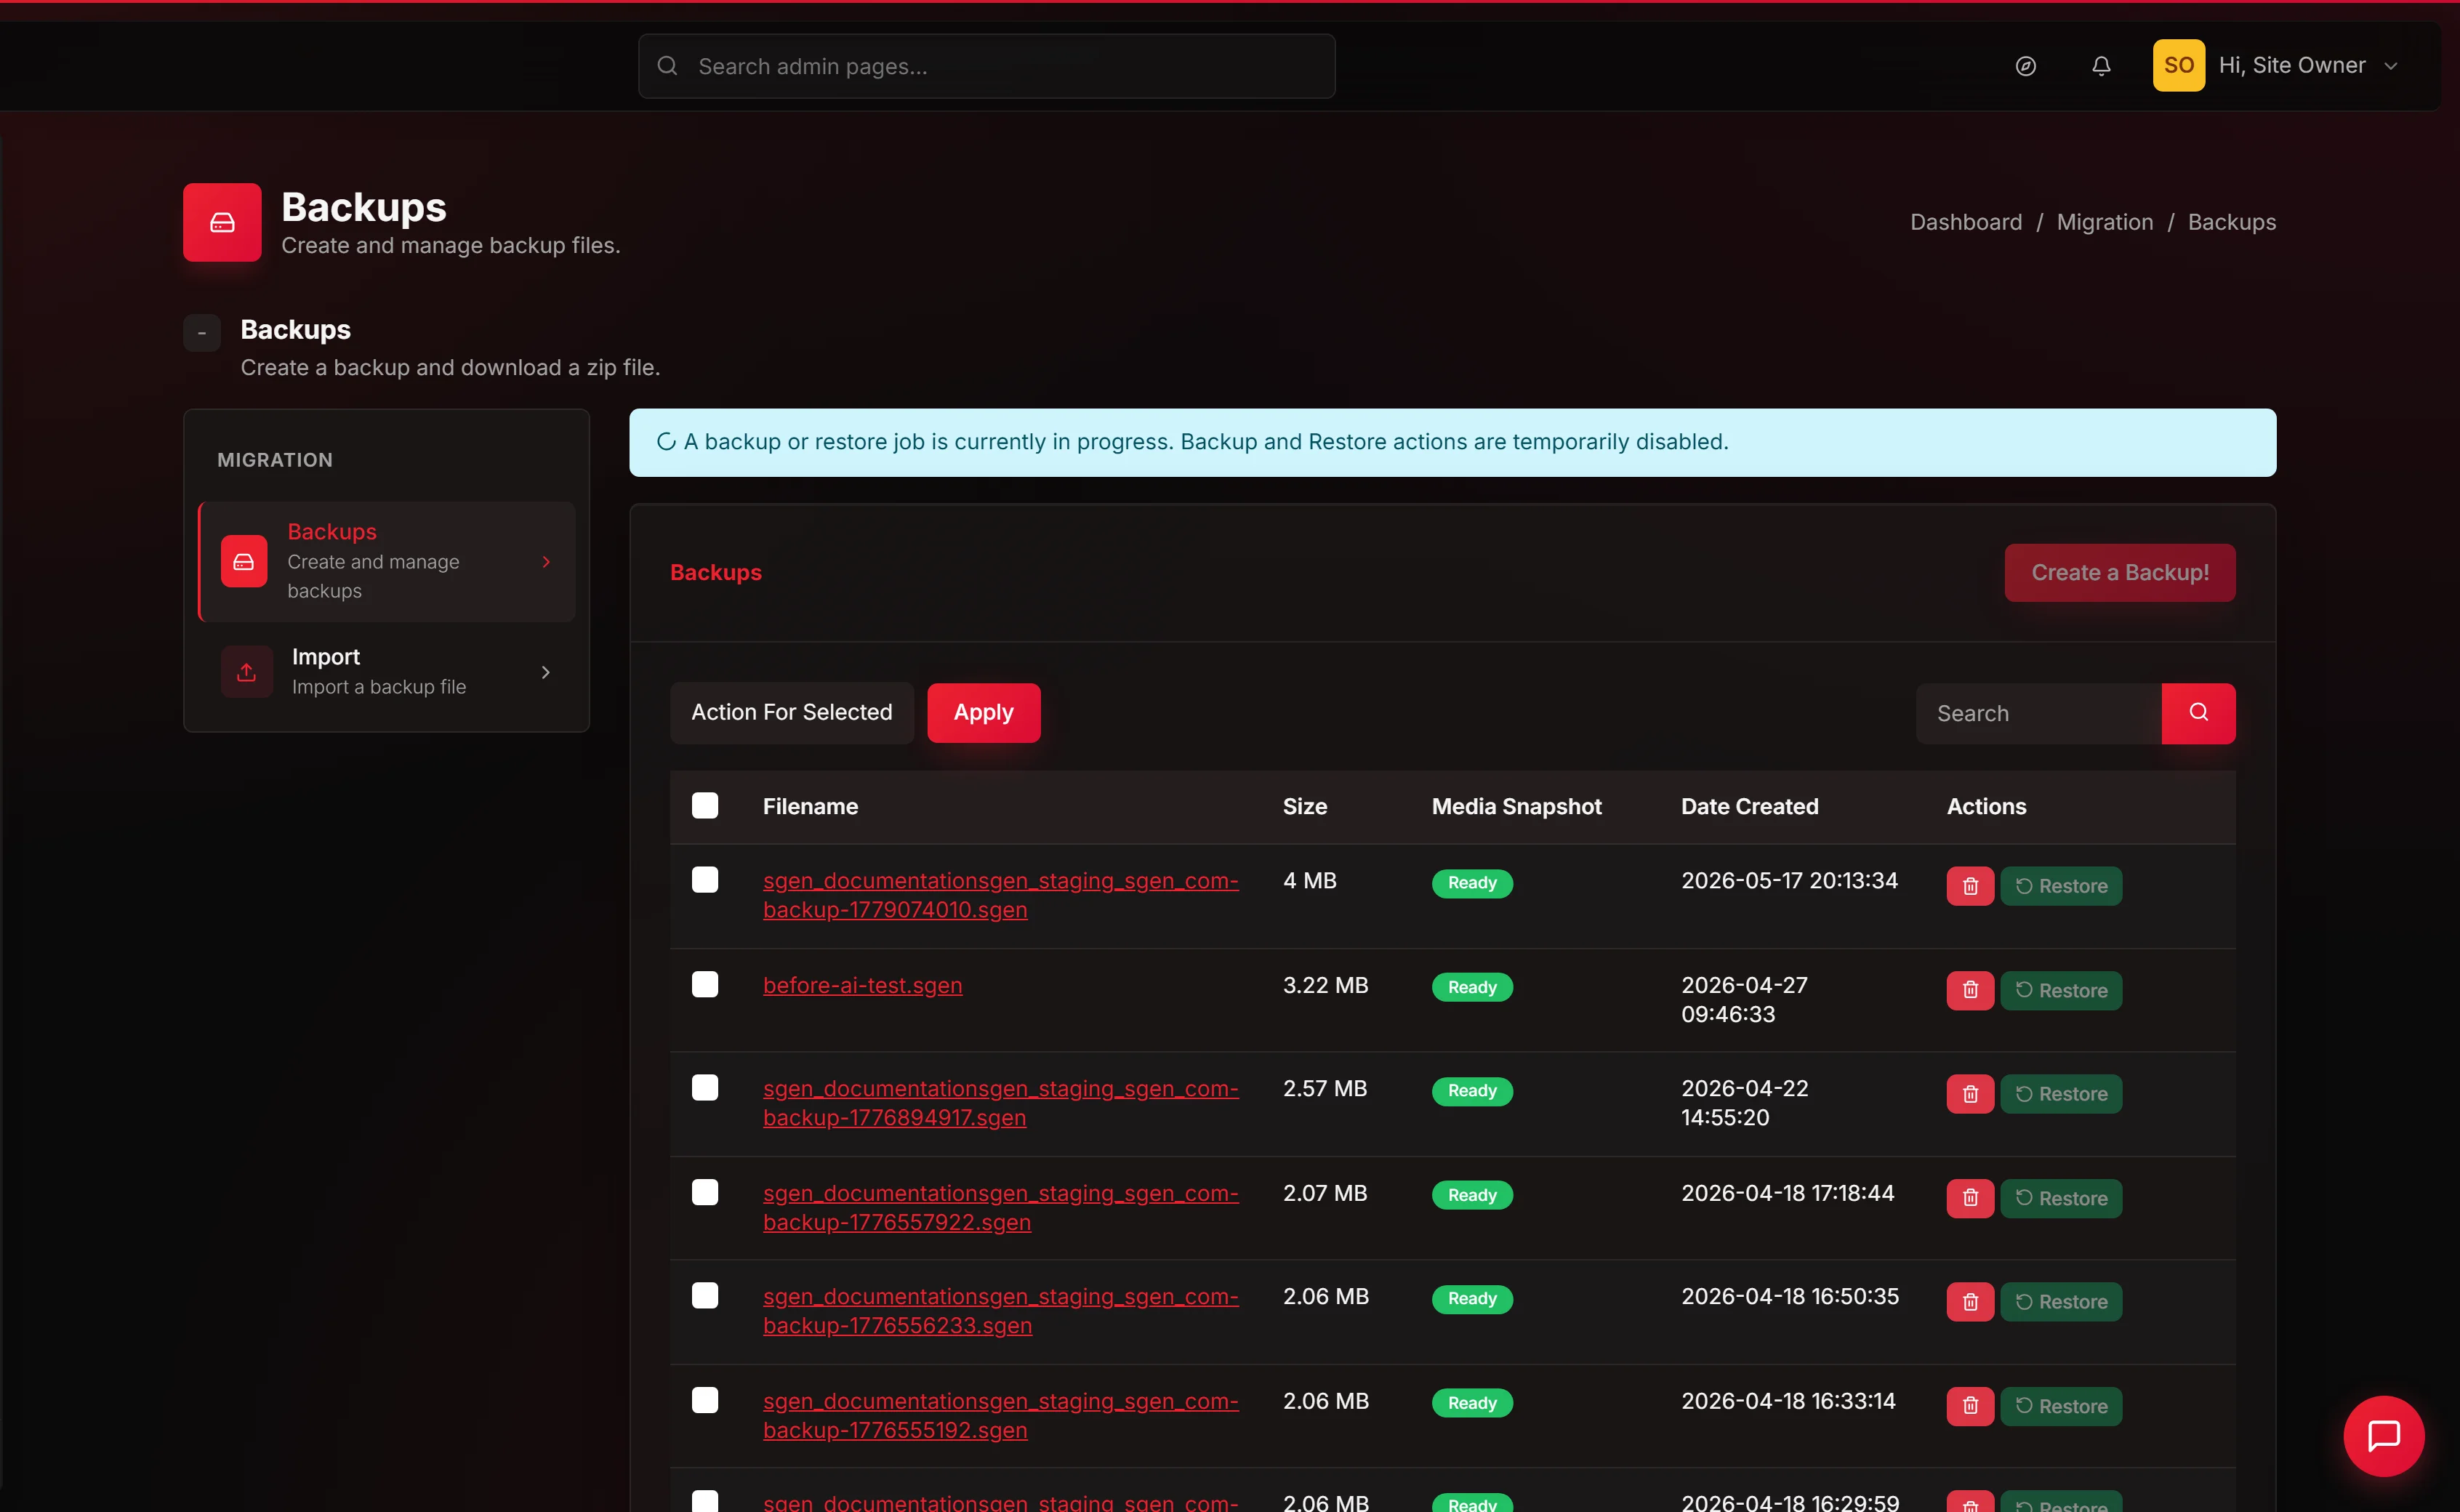
Task: Click the Backups breadcrumb
Action: 2232,222
